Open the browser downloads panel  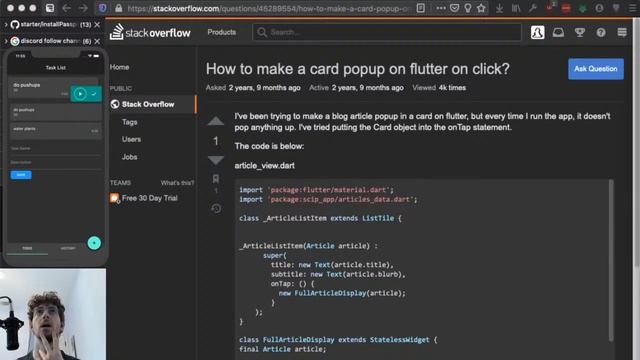(x=499, y=8)
